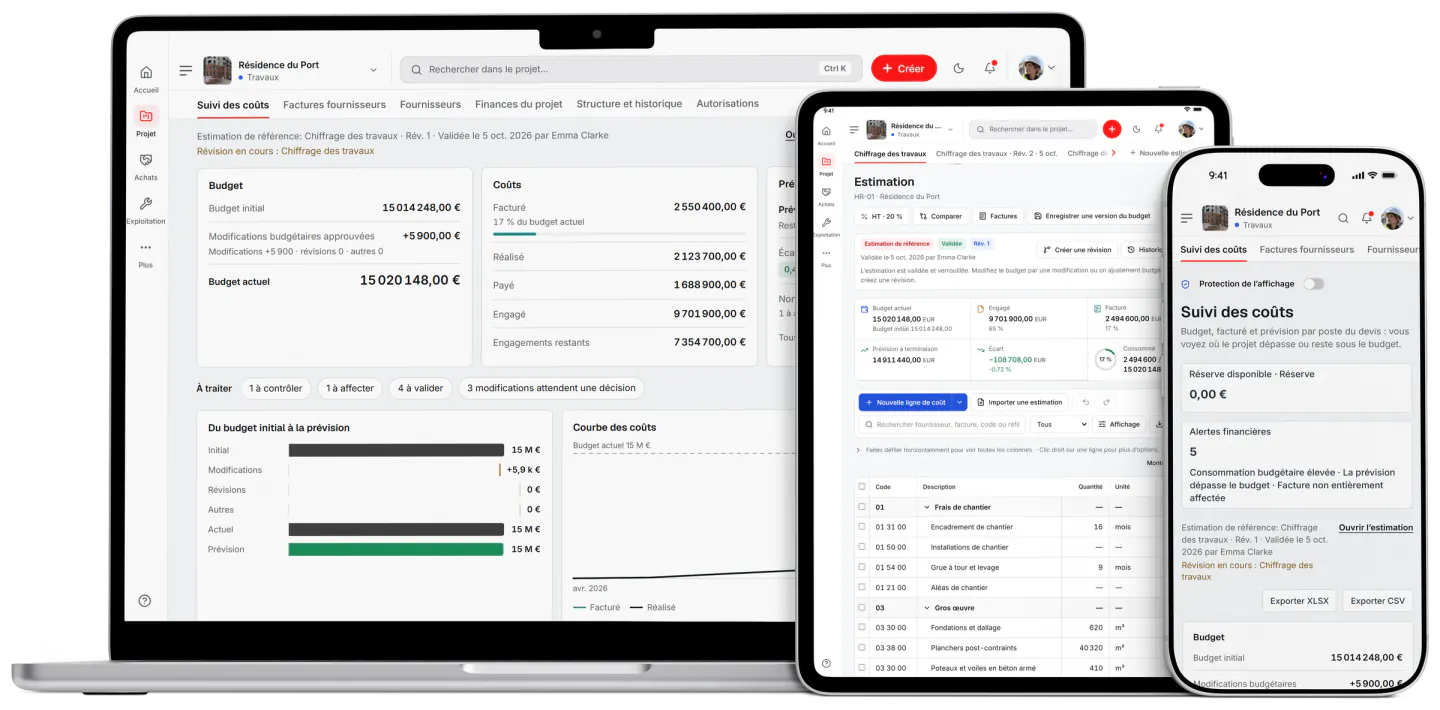The width and height of the screenshot is (1440, 710).
Task: Select Projet icon in laptop sidebar
Action: tap(146, 115)
